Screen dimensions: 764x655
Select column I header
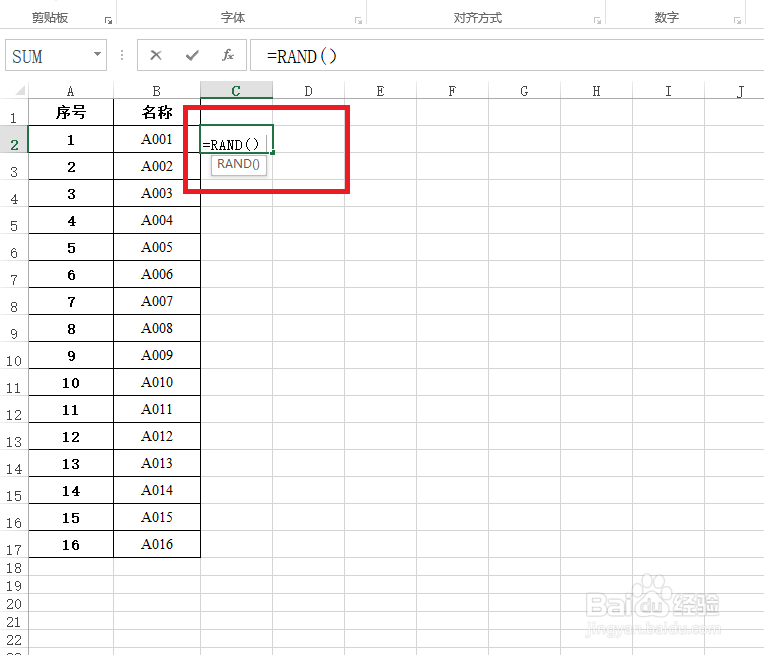coord(668,91)
